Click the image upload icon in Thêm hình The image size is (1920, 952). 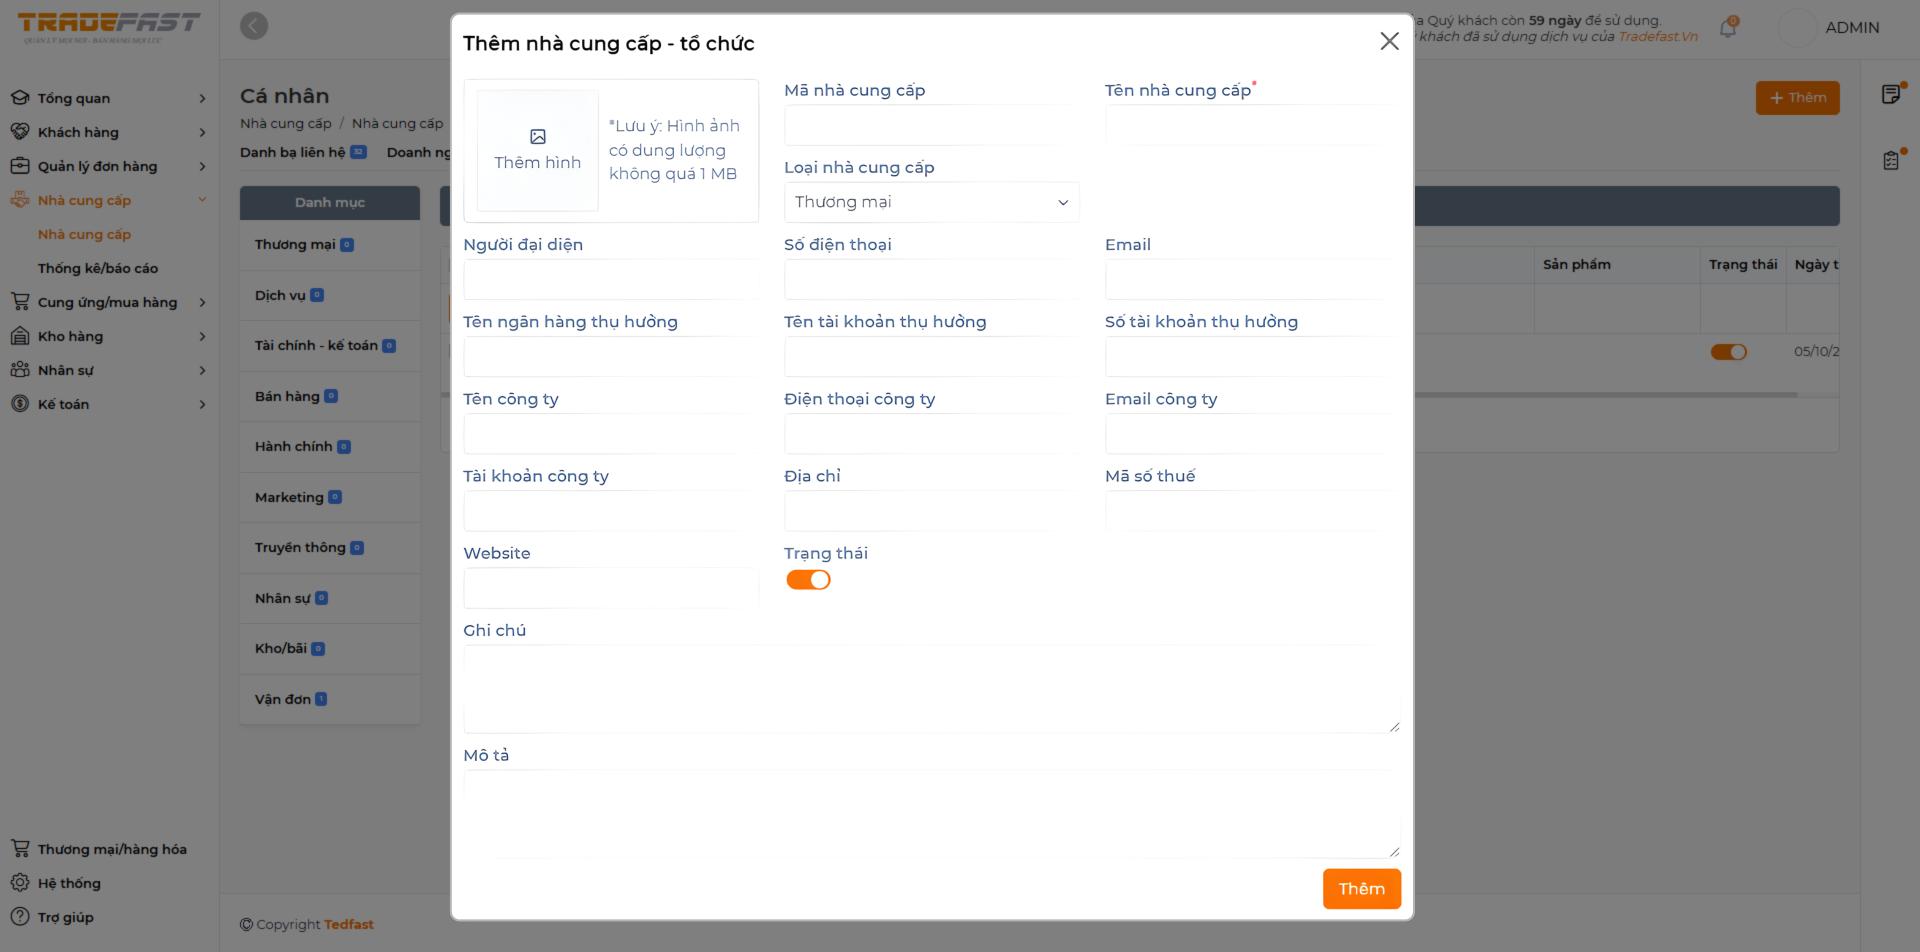tap(537, 137)
